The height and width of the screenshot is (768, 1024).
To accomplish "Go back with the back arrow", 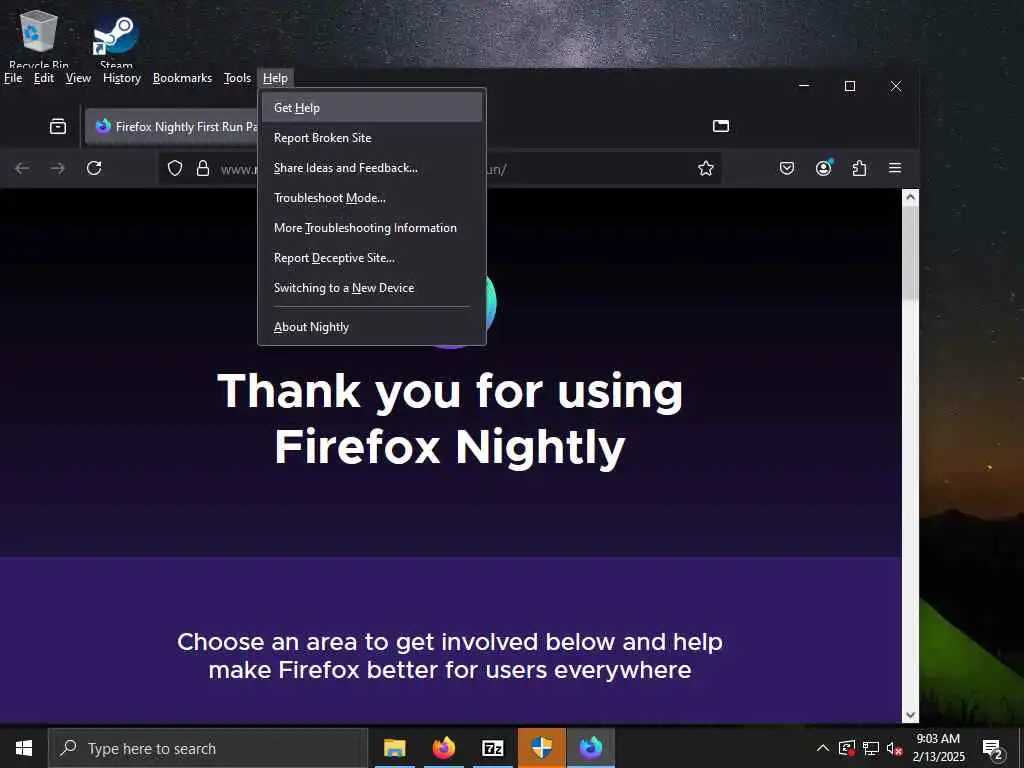I will tap(22, 168).
